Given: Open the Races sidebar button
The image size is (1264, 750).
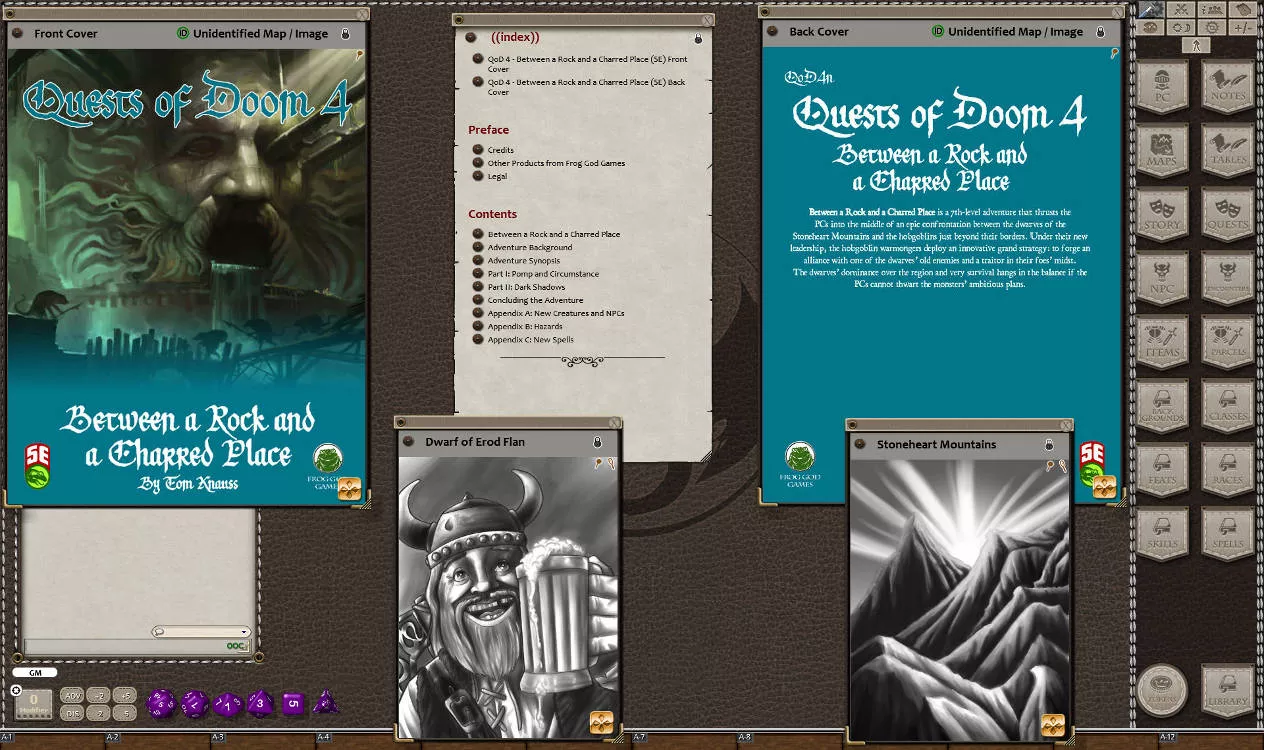Looking at the screenshot, I should (x=1228, y=472).
